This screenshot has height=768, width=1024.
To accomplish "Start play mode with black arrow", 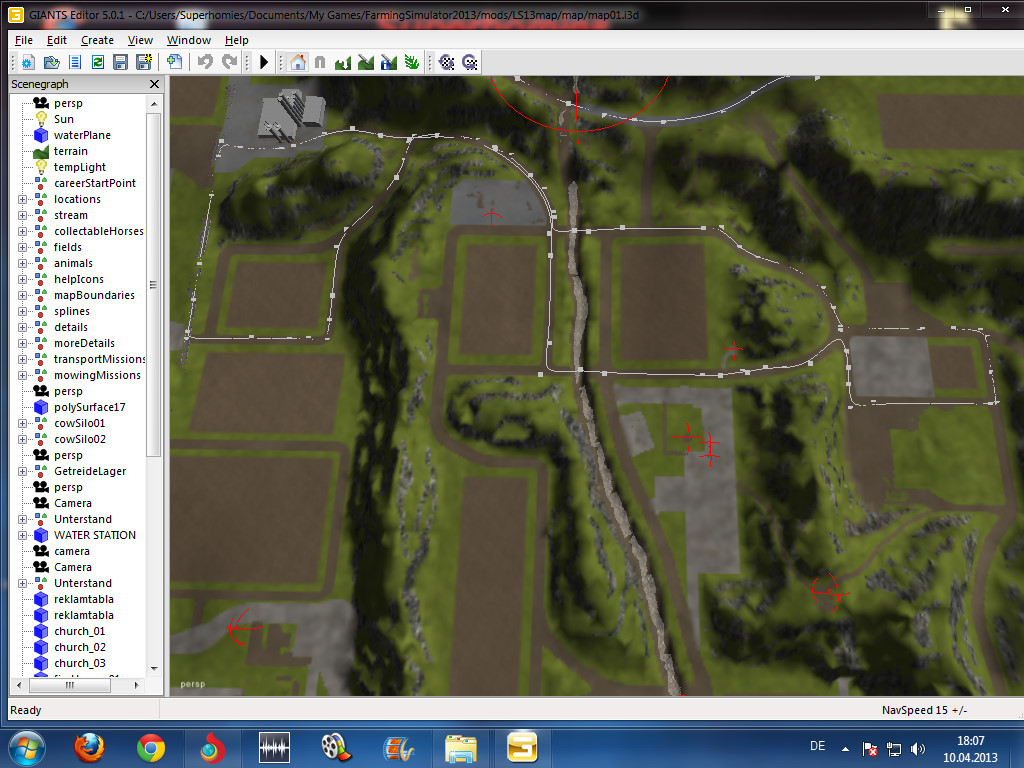I will pyautogui.click(x=264, y=62).
